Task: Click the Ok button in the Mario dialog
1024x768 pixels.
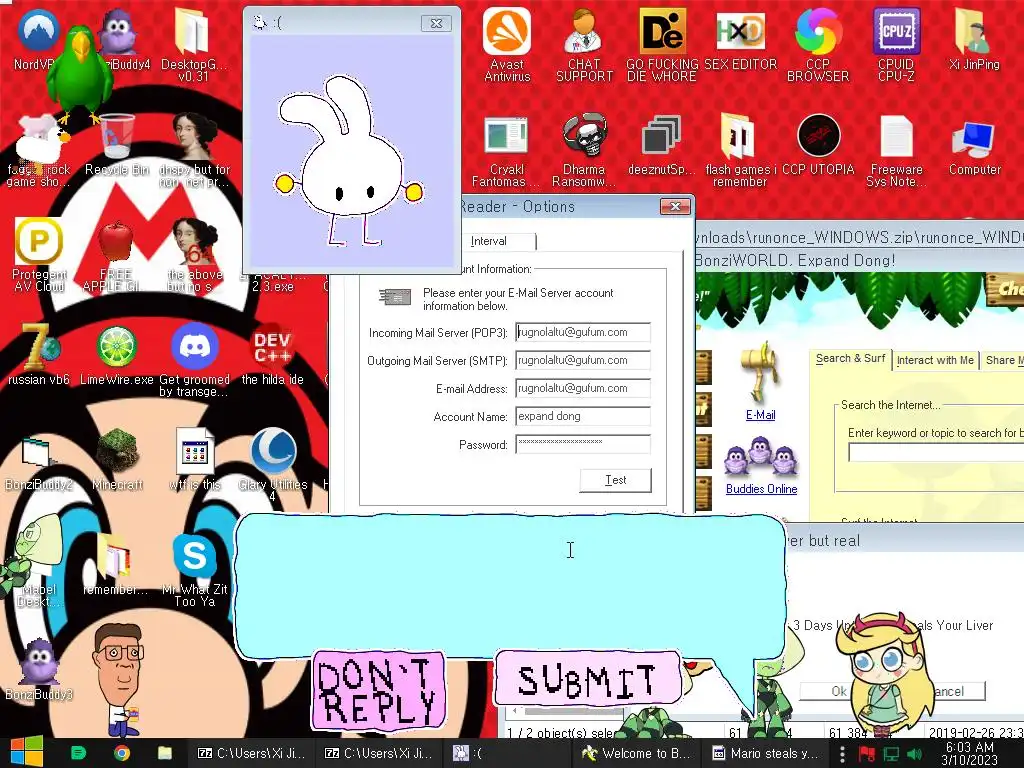Action: tap(833, 691)
